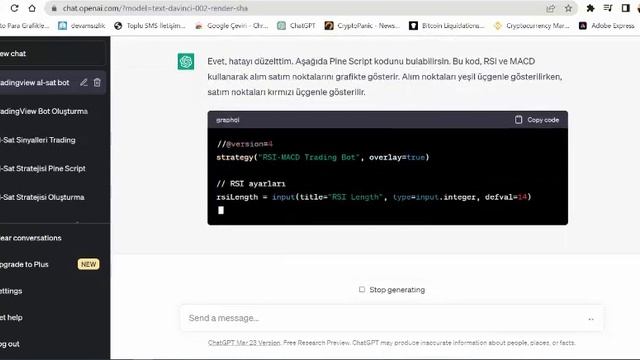Stop generating the response

(392, 290)
